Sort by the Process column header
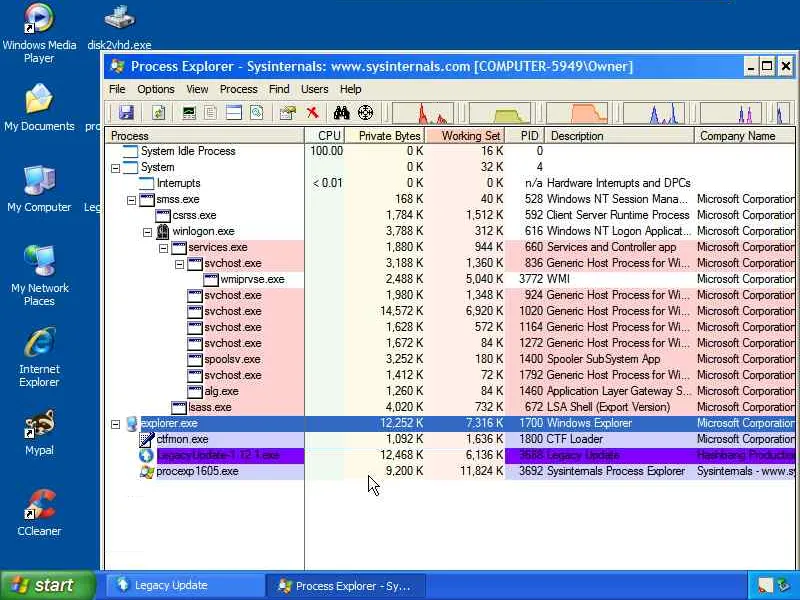Image resolution: width=800 pixels, height=600 pixels. point(204,136)
